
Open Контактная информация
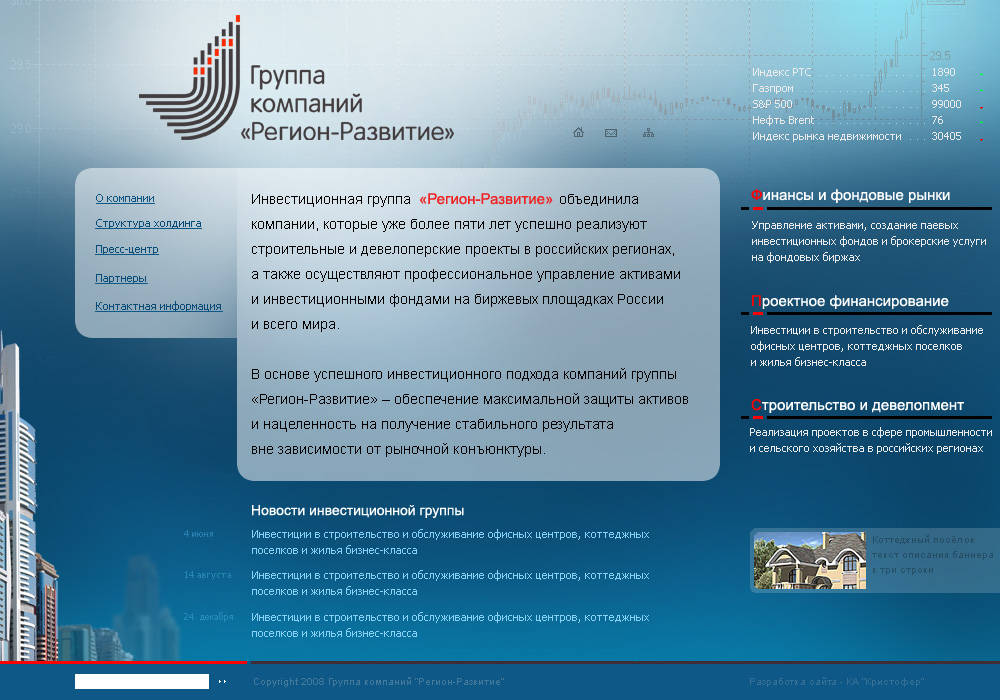[158, 306]
